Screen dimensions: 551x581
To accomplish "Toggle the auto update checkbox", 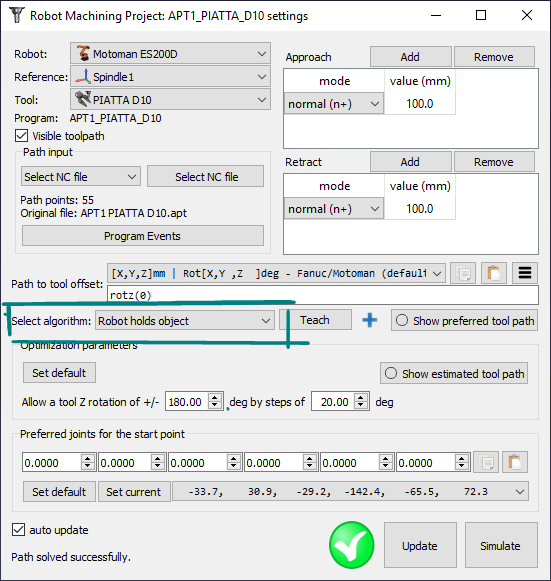I will point(19,530).
